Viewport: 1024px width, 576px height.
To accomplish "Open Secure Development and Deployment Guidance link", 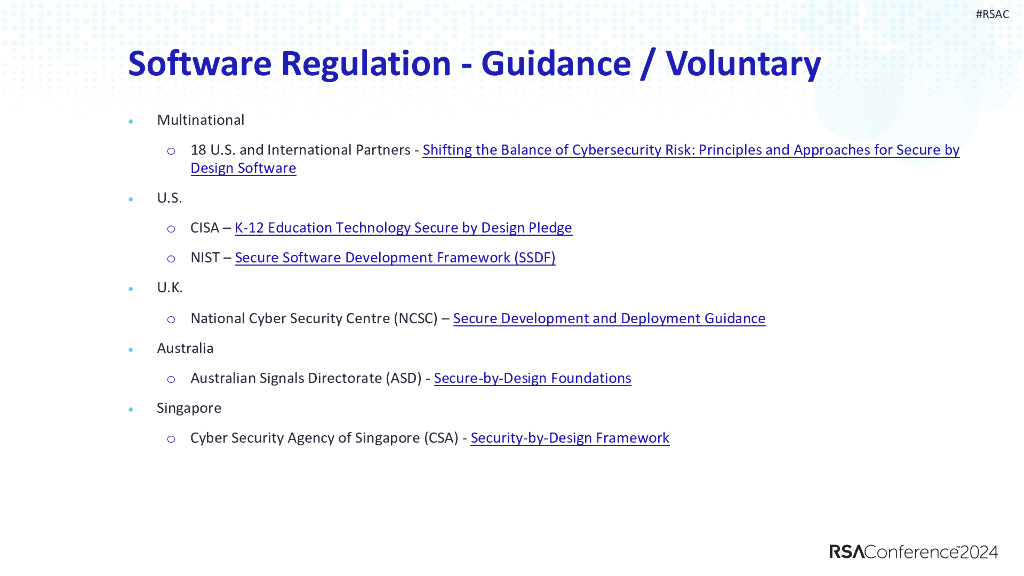I will pos(609,319).
